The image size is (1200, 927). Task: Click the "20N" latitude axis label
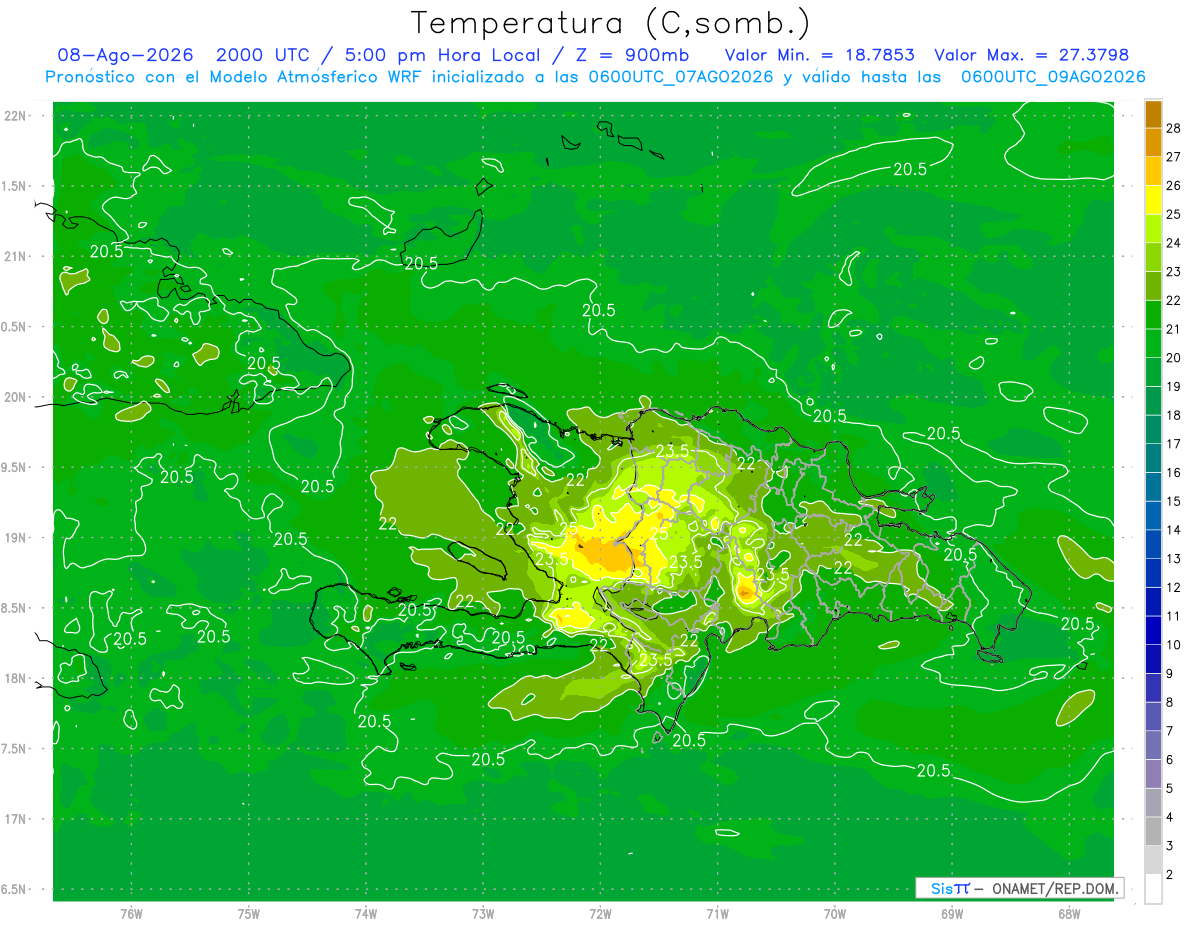[16, 397]
